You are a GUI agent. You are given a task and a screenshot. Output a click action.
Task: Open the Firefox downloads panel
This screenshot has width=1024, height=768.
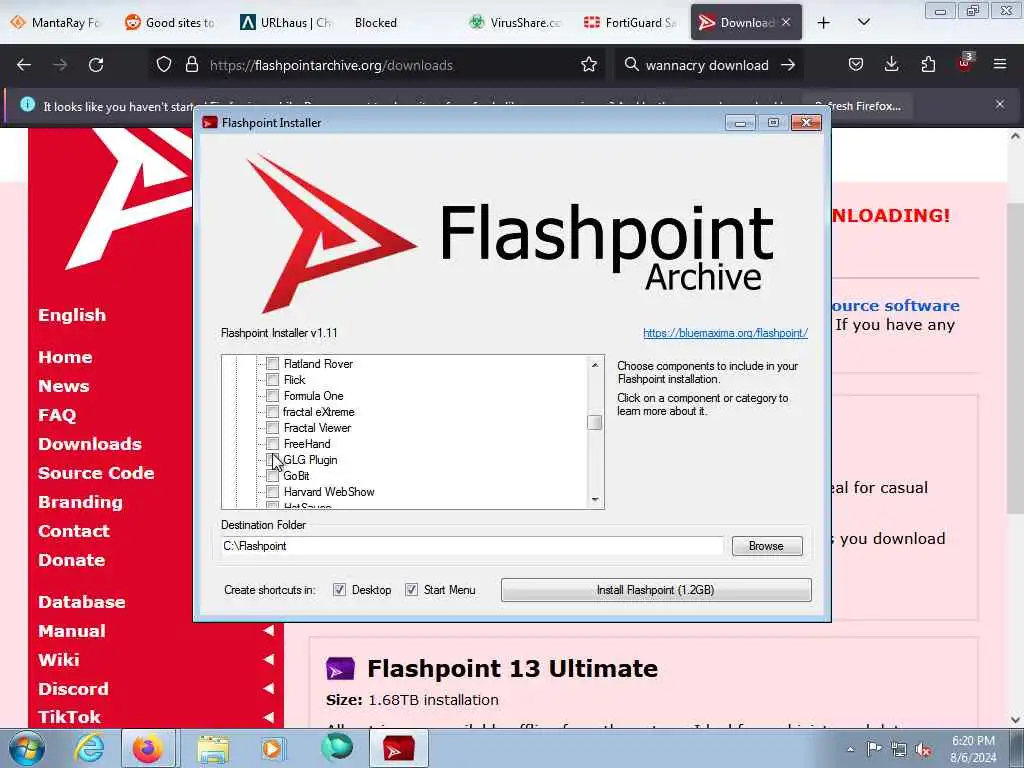tap(891, 65)
